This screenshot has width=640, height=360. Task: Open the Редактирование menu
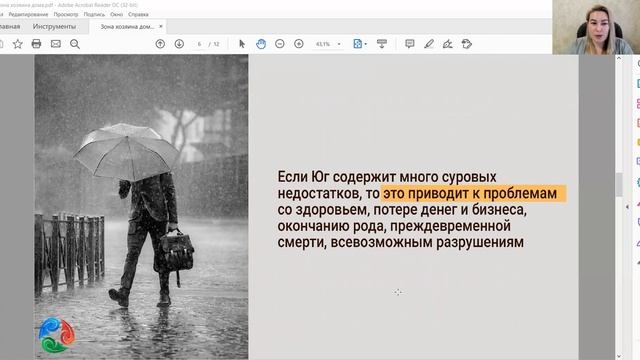click(28, 14)
